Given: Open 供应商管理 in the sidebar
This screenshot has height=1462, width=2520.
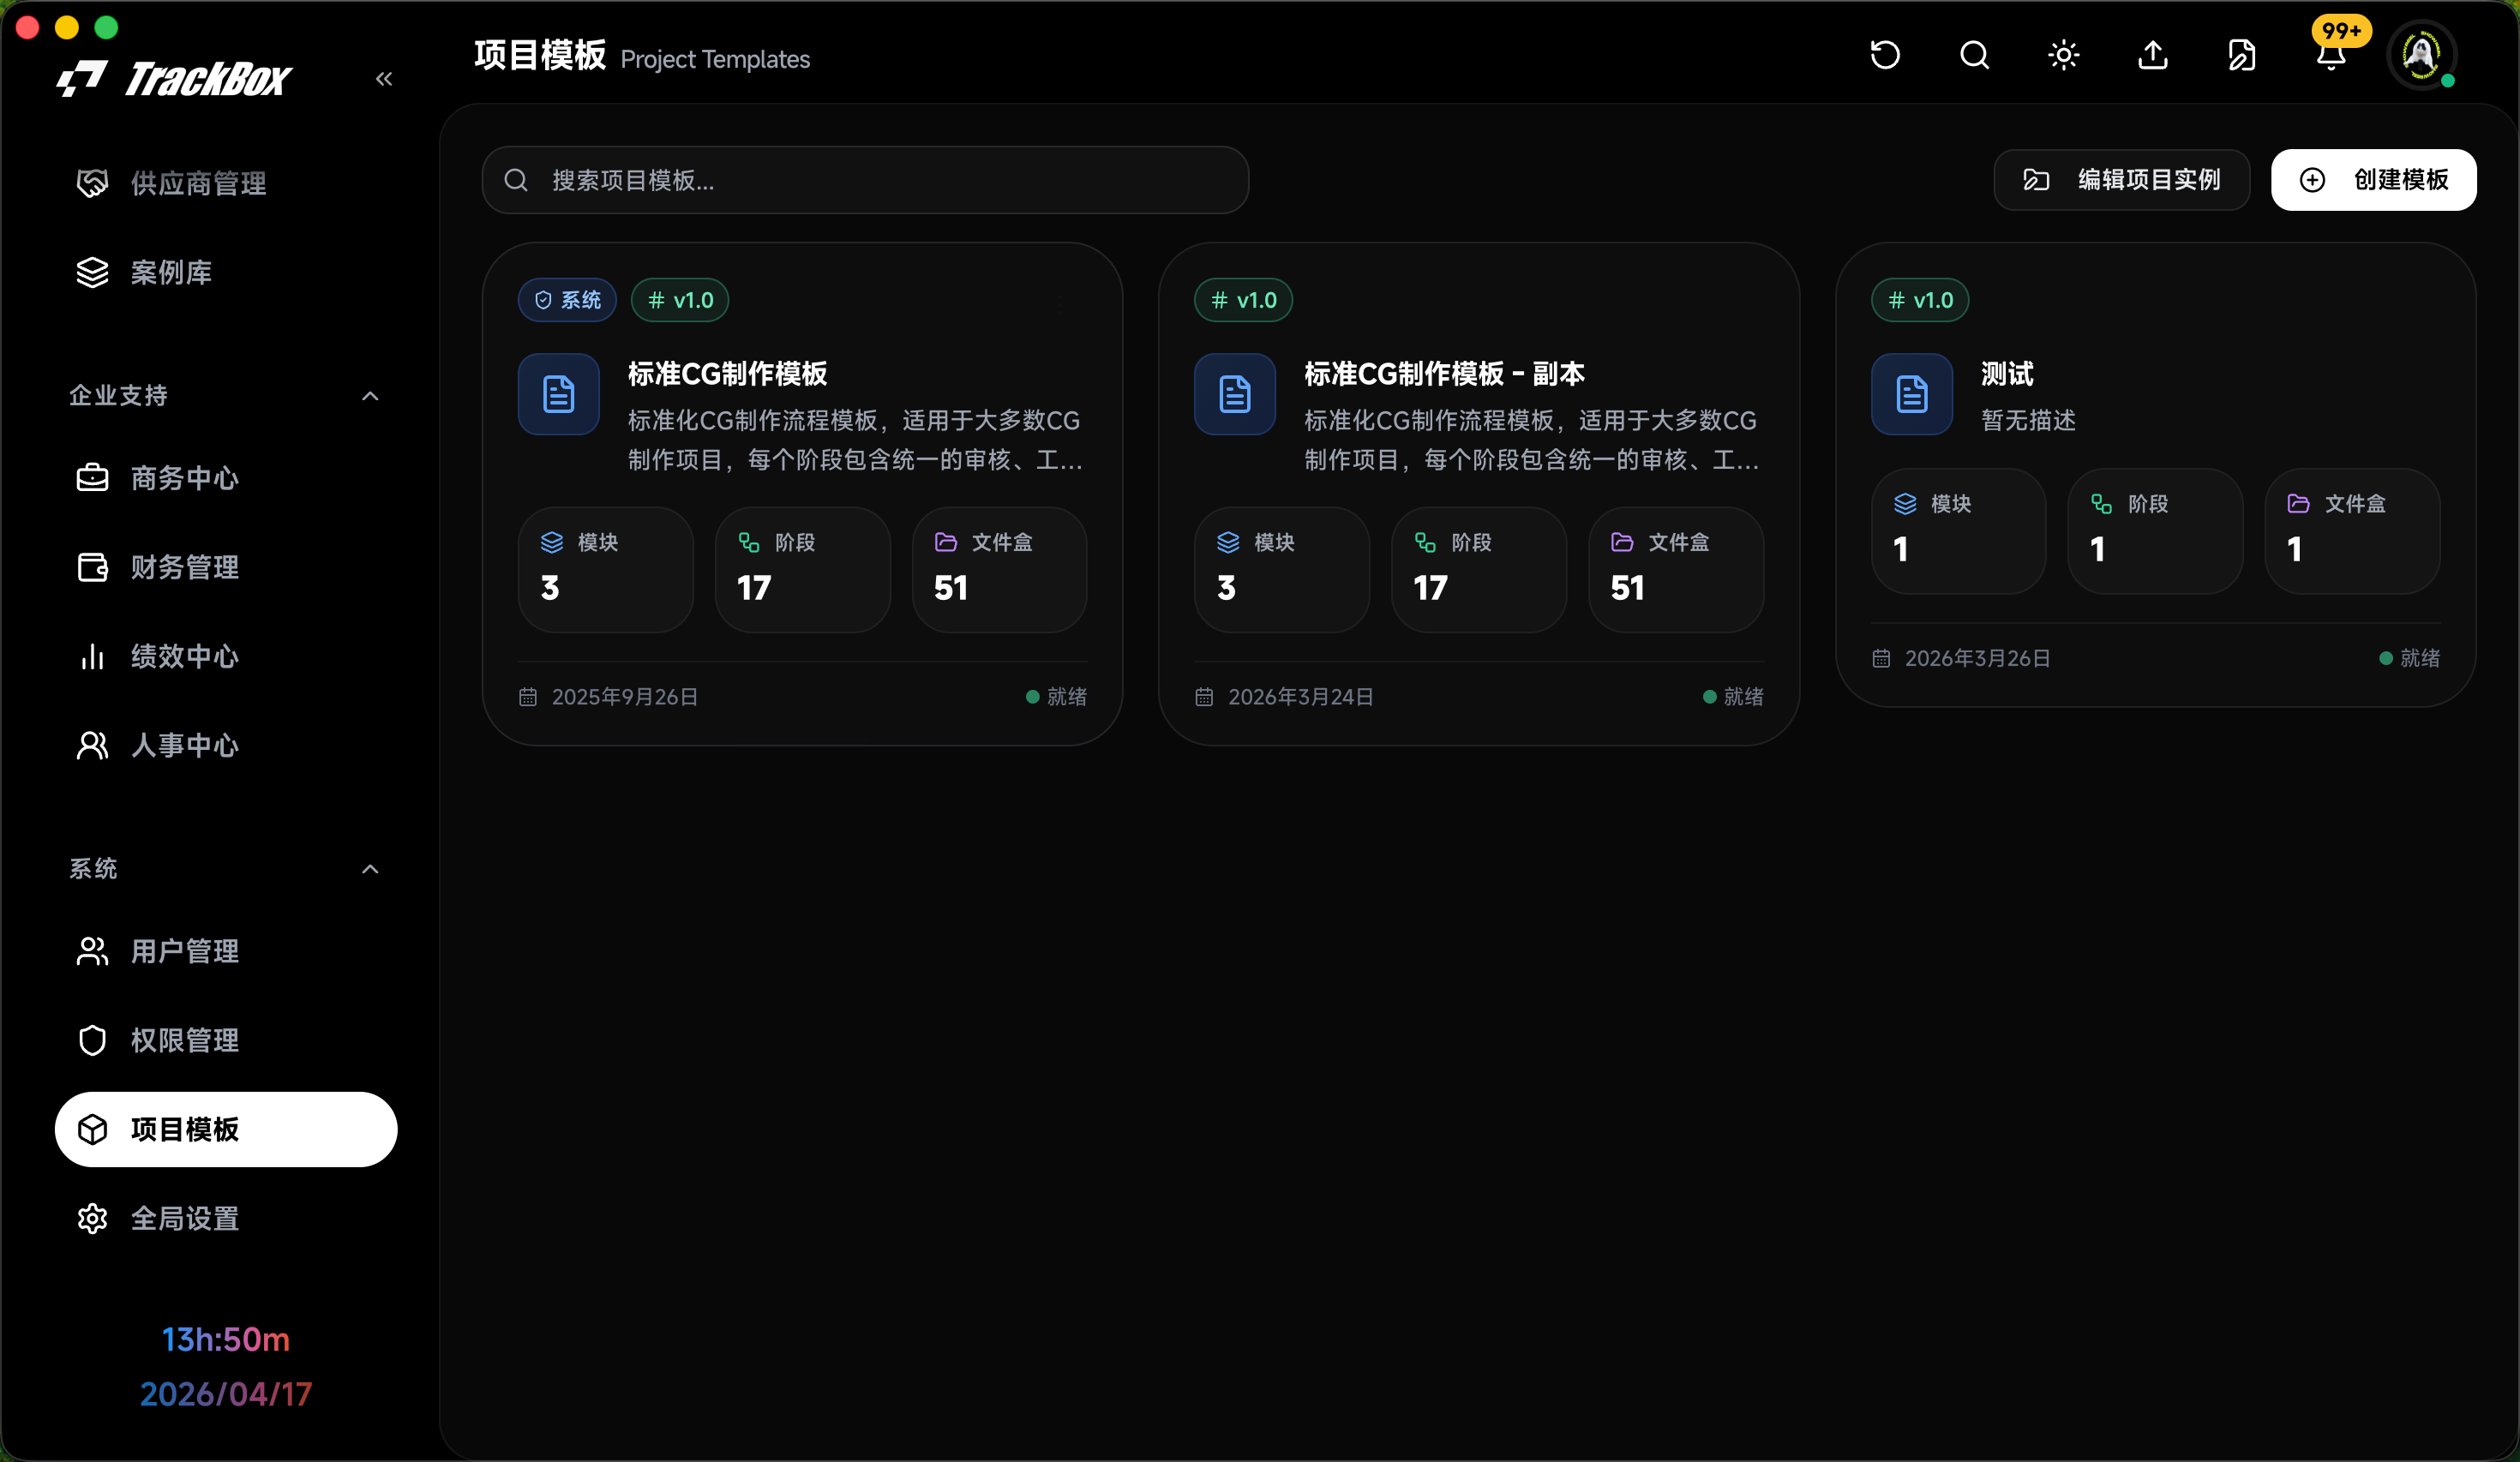Looking at the screenshot, I should coord(226,183).
